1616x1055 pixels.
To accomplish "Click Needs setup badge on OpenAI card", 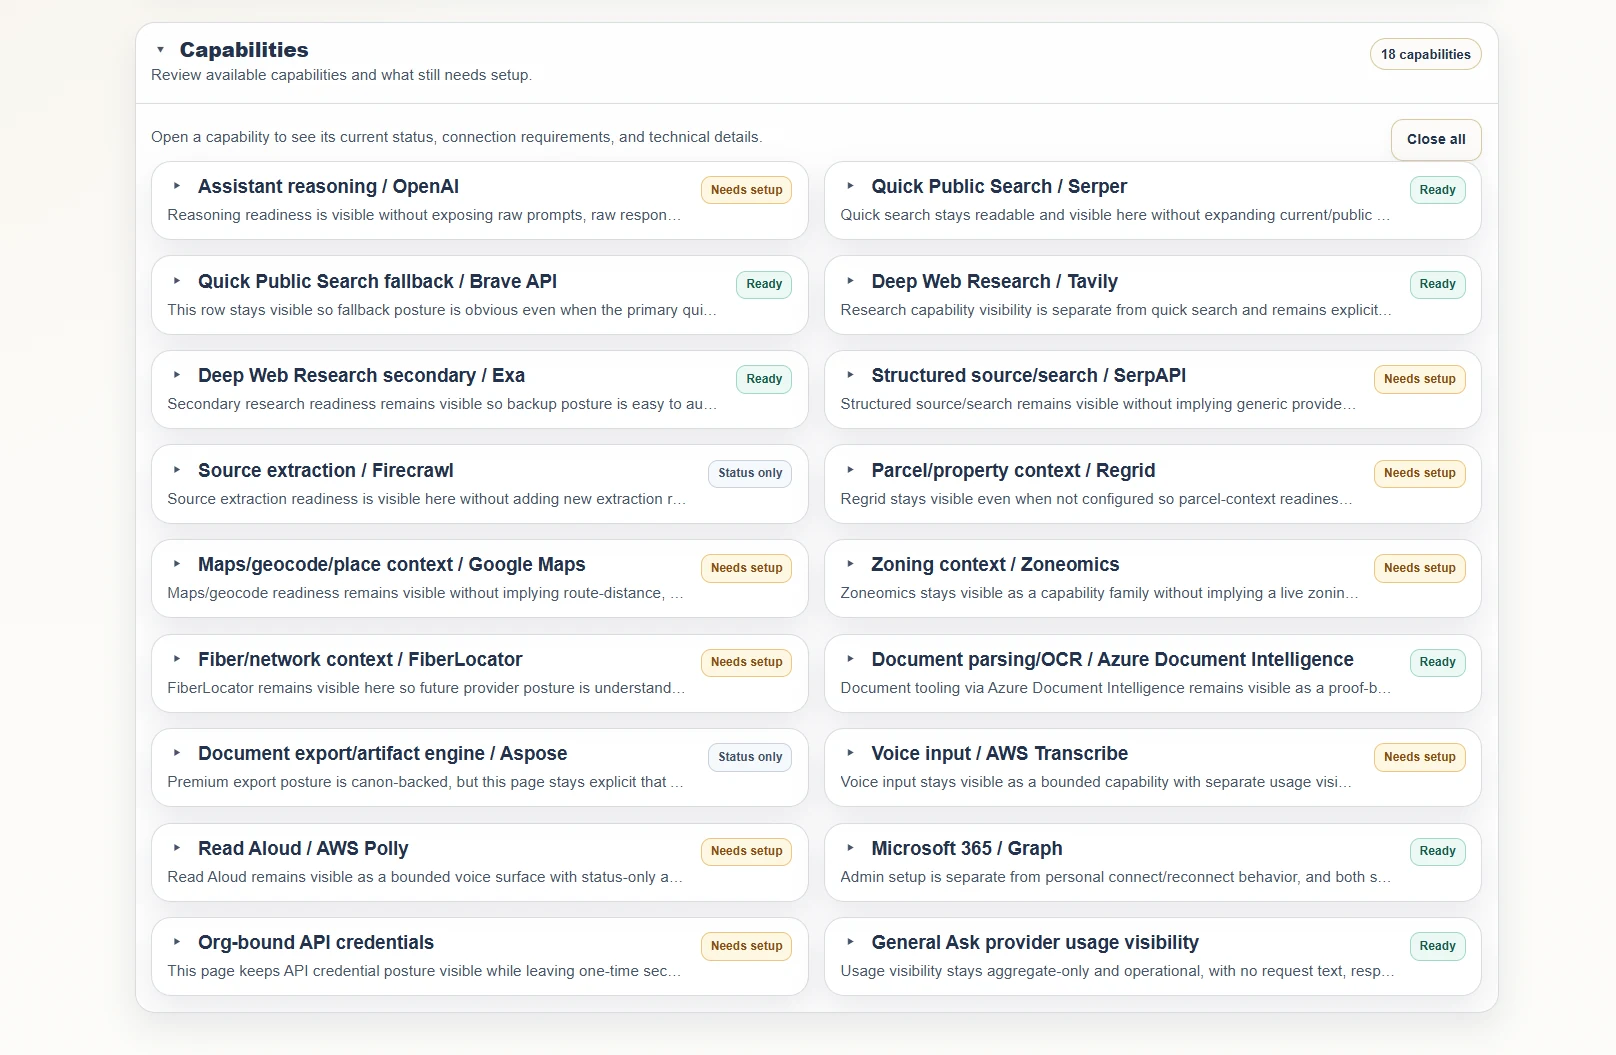I will pyautogui.click(x=746, y=190).
